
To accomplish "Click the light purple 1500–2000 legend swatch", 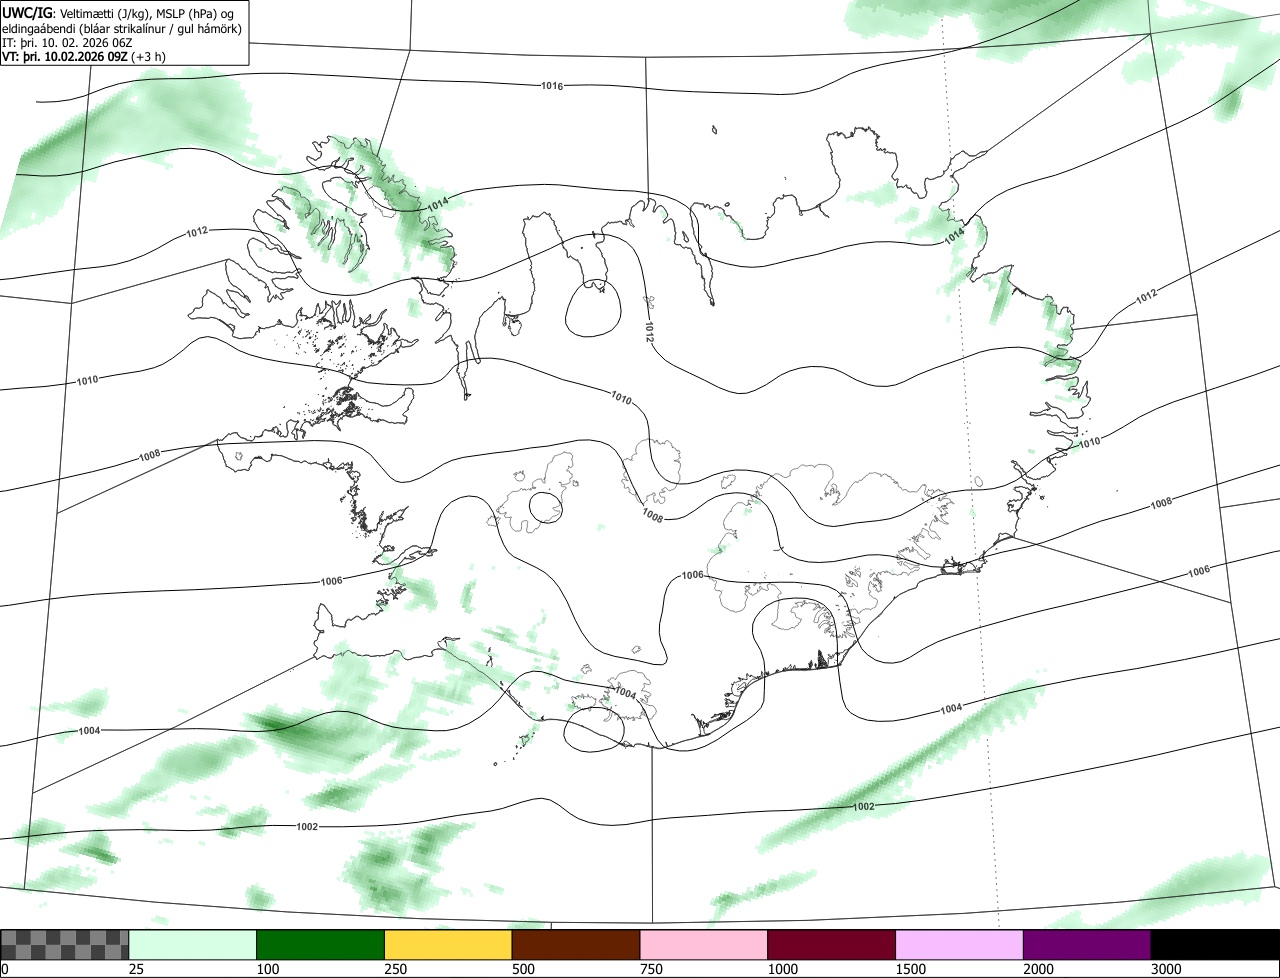I will [960, 945].
